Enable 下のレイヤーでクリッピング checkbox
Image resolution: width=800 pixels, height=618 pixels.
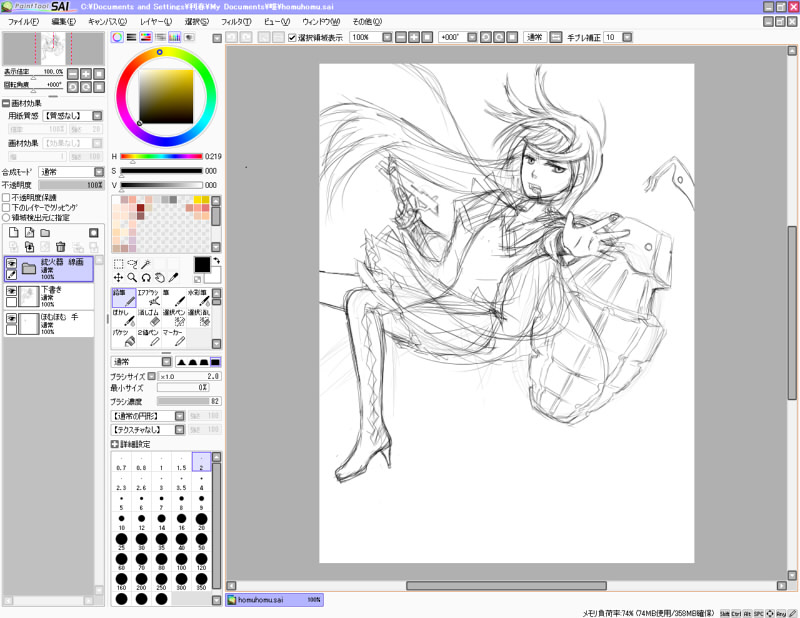[x=6, y=207]
